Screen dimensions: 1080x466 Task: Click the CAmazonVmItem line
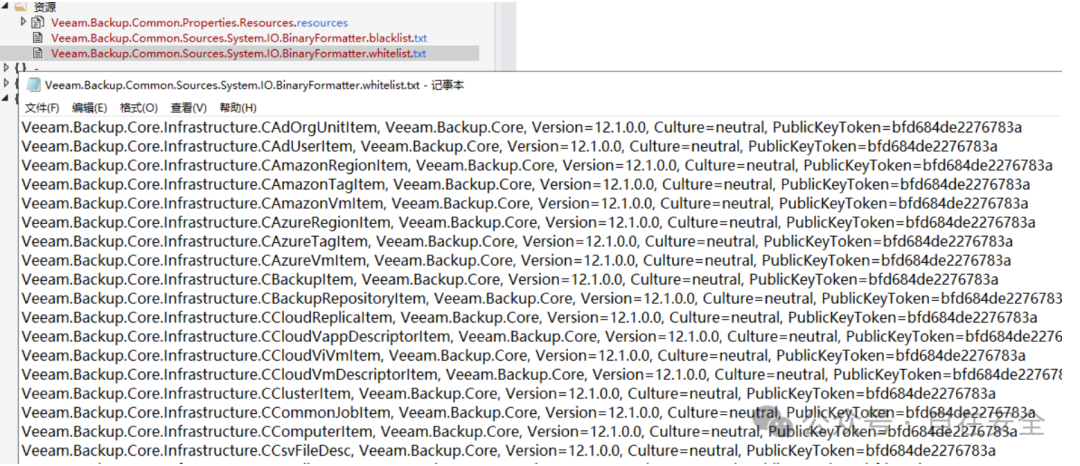[x=525, y=204]
